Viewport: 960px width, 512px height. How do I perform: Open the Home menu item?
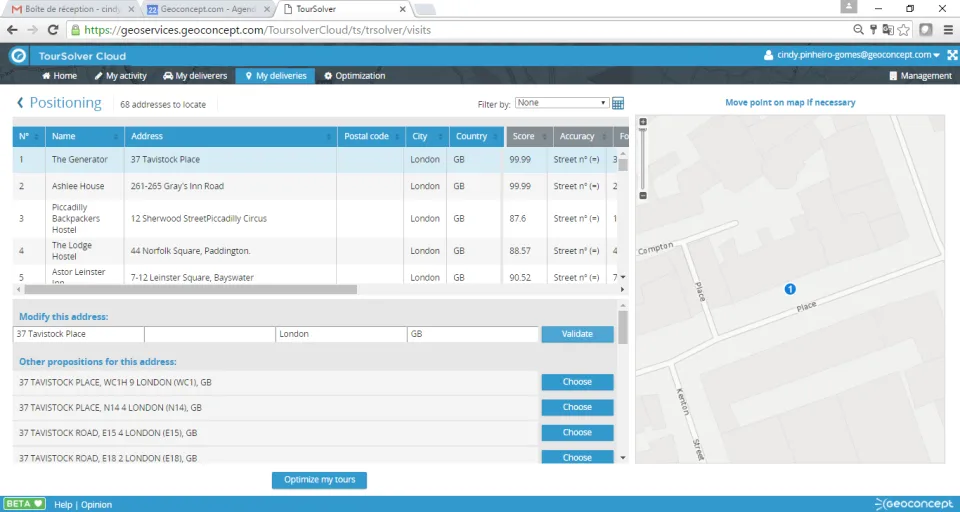click(x=59, y=76)
